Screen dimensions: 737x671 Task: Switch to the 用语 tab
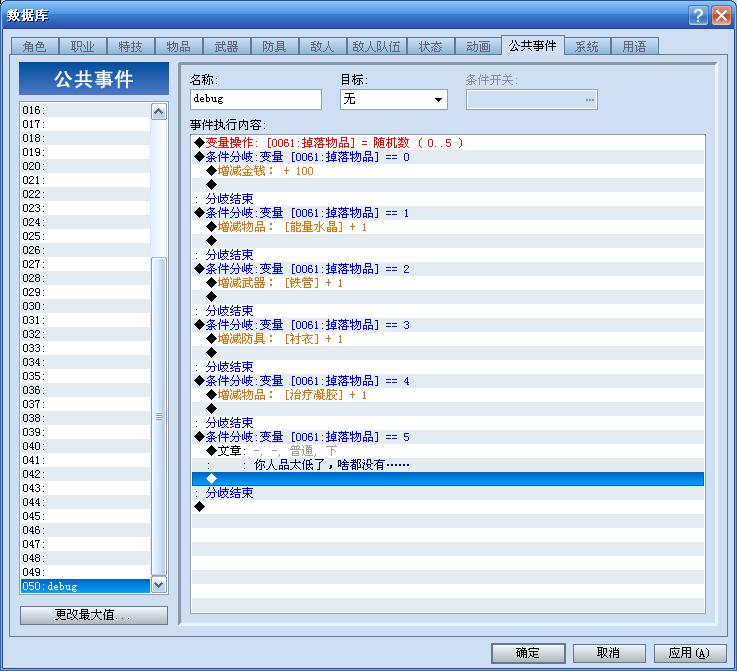coord(635,46)
